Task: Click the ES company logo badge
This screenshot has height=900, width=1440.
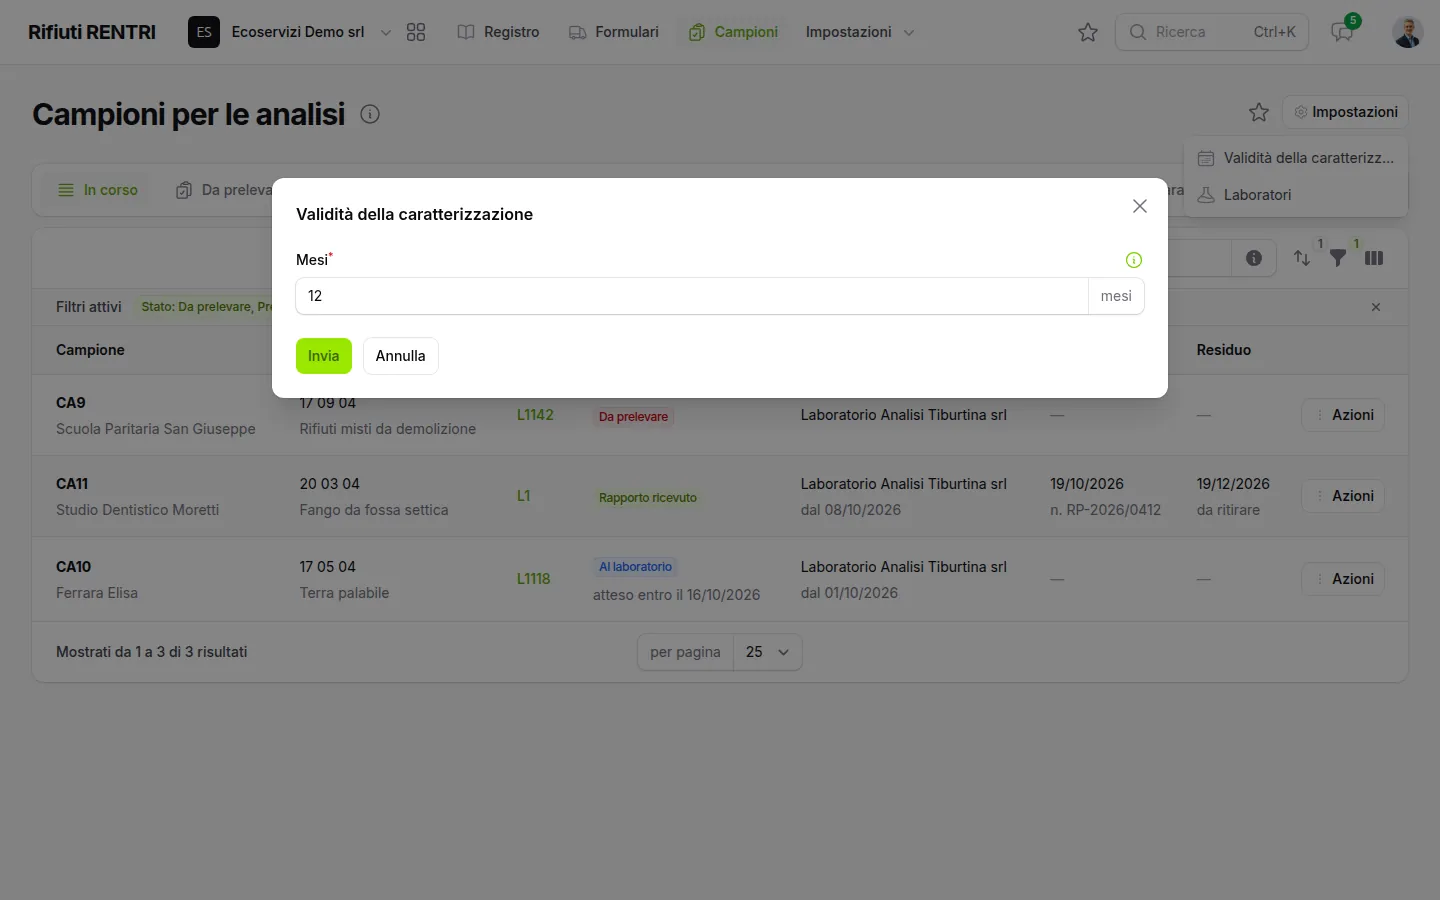Action: coord(204,32)
